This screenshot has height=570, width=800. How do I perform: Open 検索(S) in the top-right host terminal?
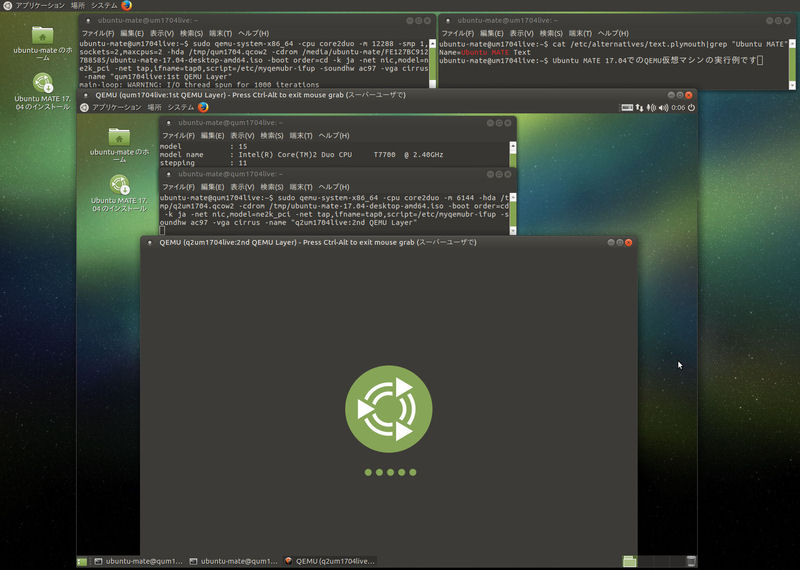[551, 33]
